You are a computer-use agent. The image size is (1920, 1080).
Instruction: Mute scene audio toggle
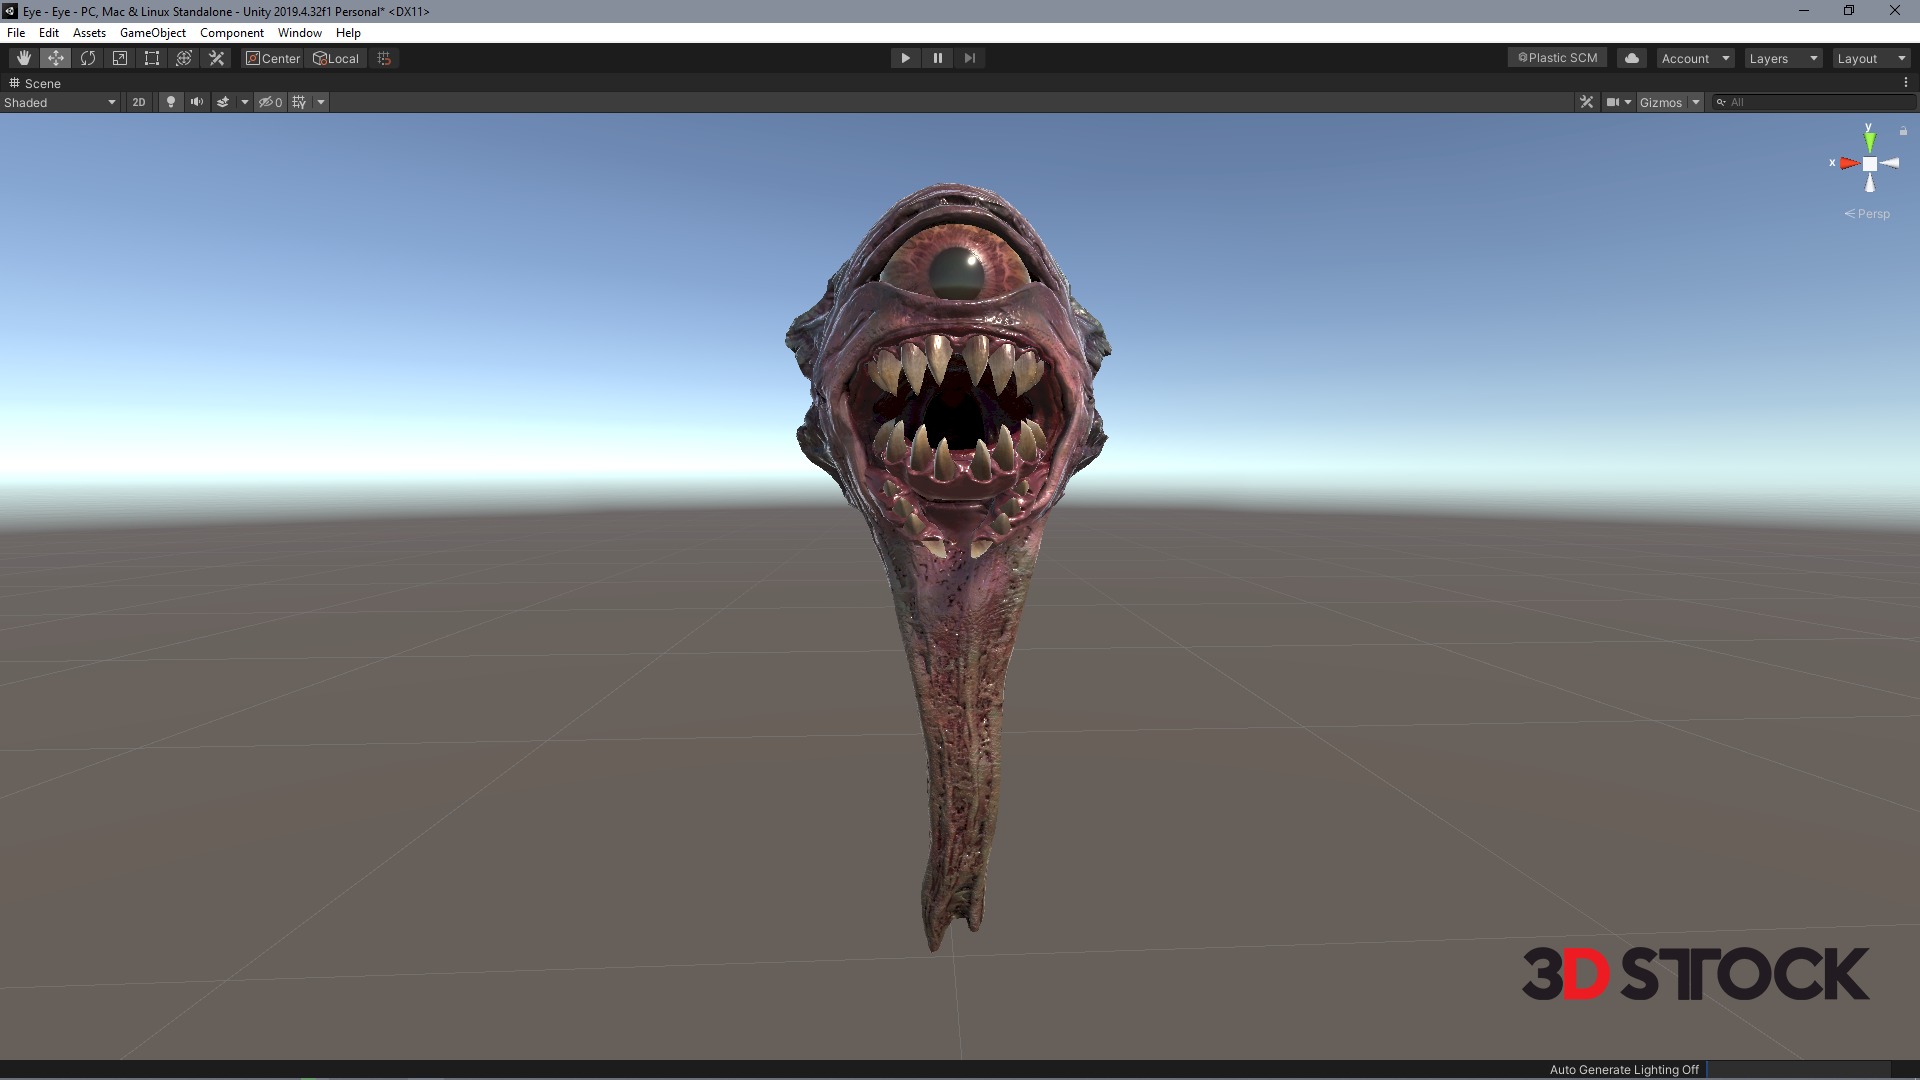[x=197, y=102]
